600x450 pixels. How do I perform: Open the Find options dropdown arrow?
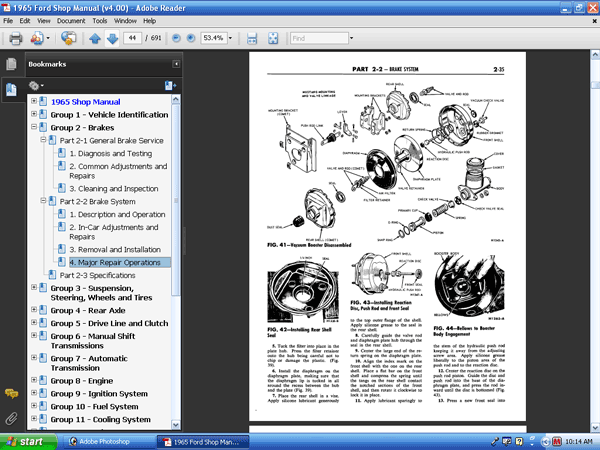click(x=352, y=38)
